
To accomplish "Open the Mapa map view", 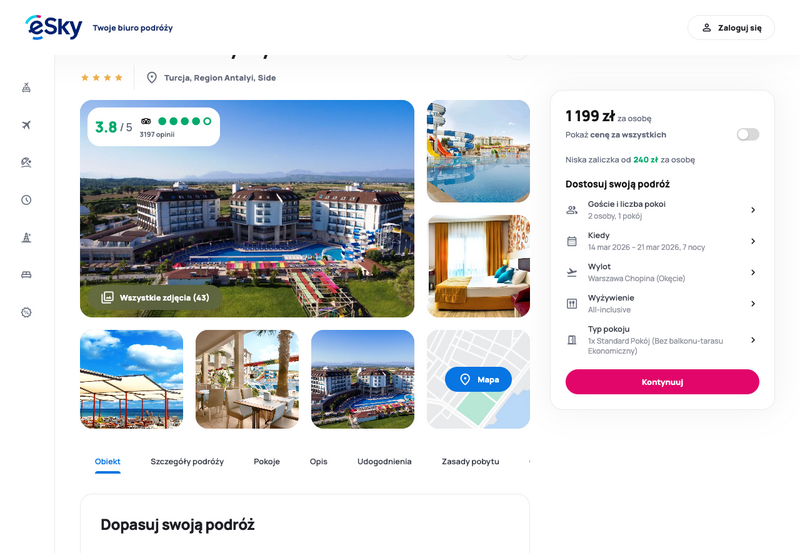I will [478, 379].
